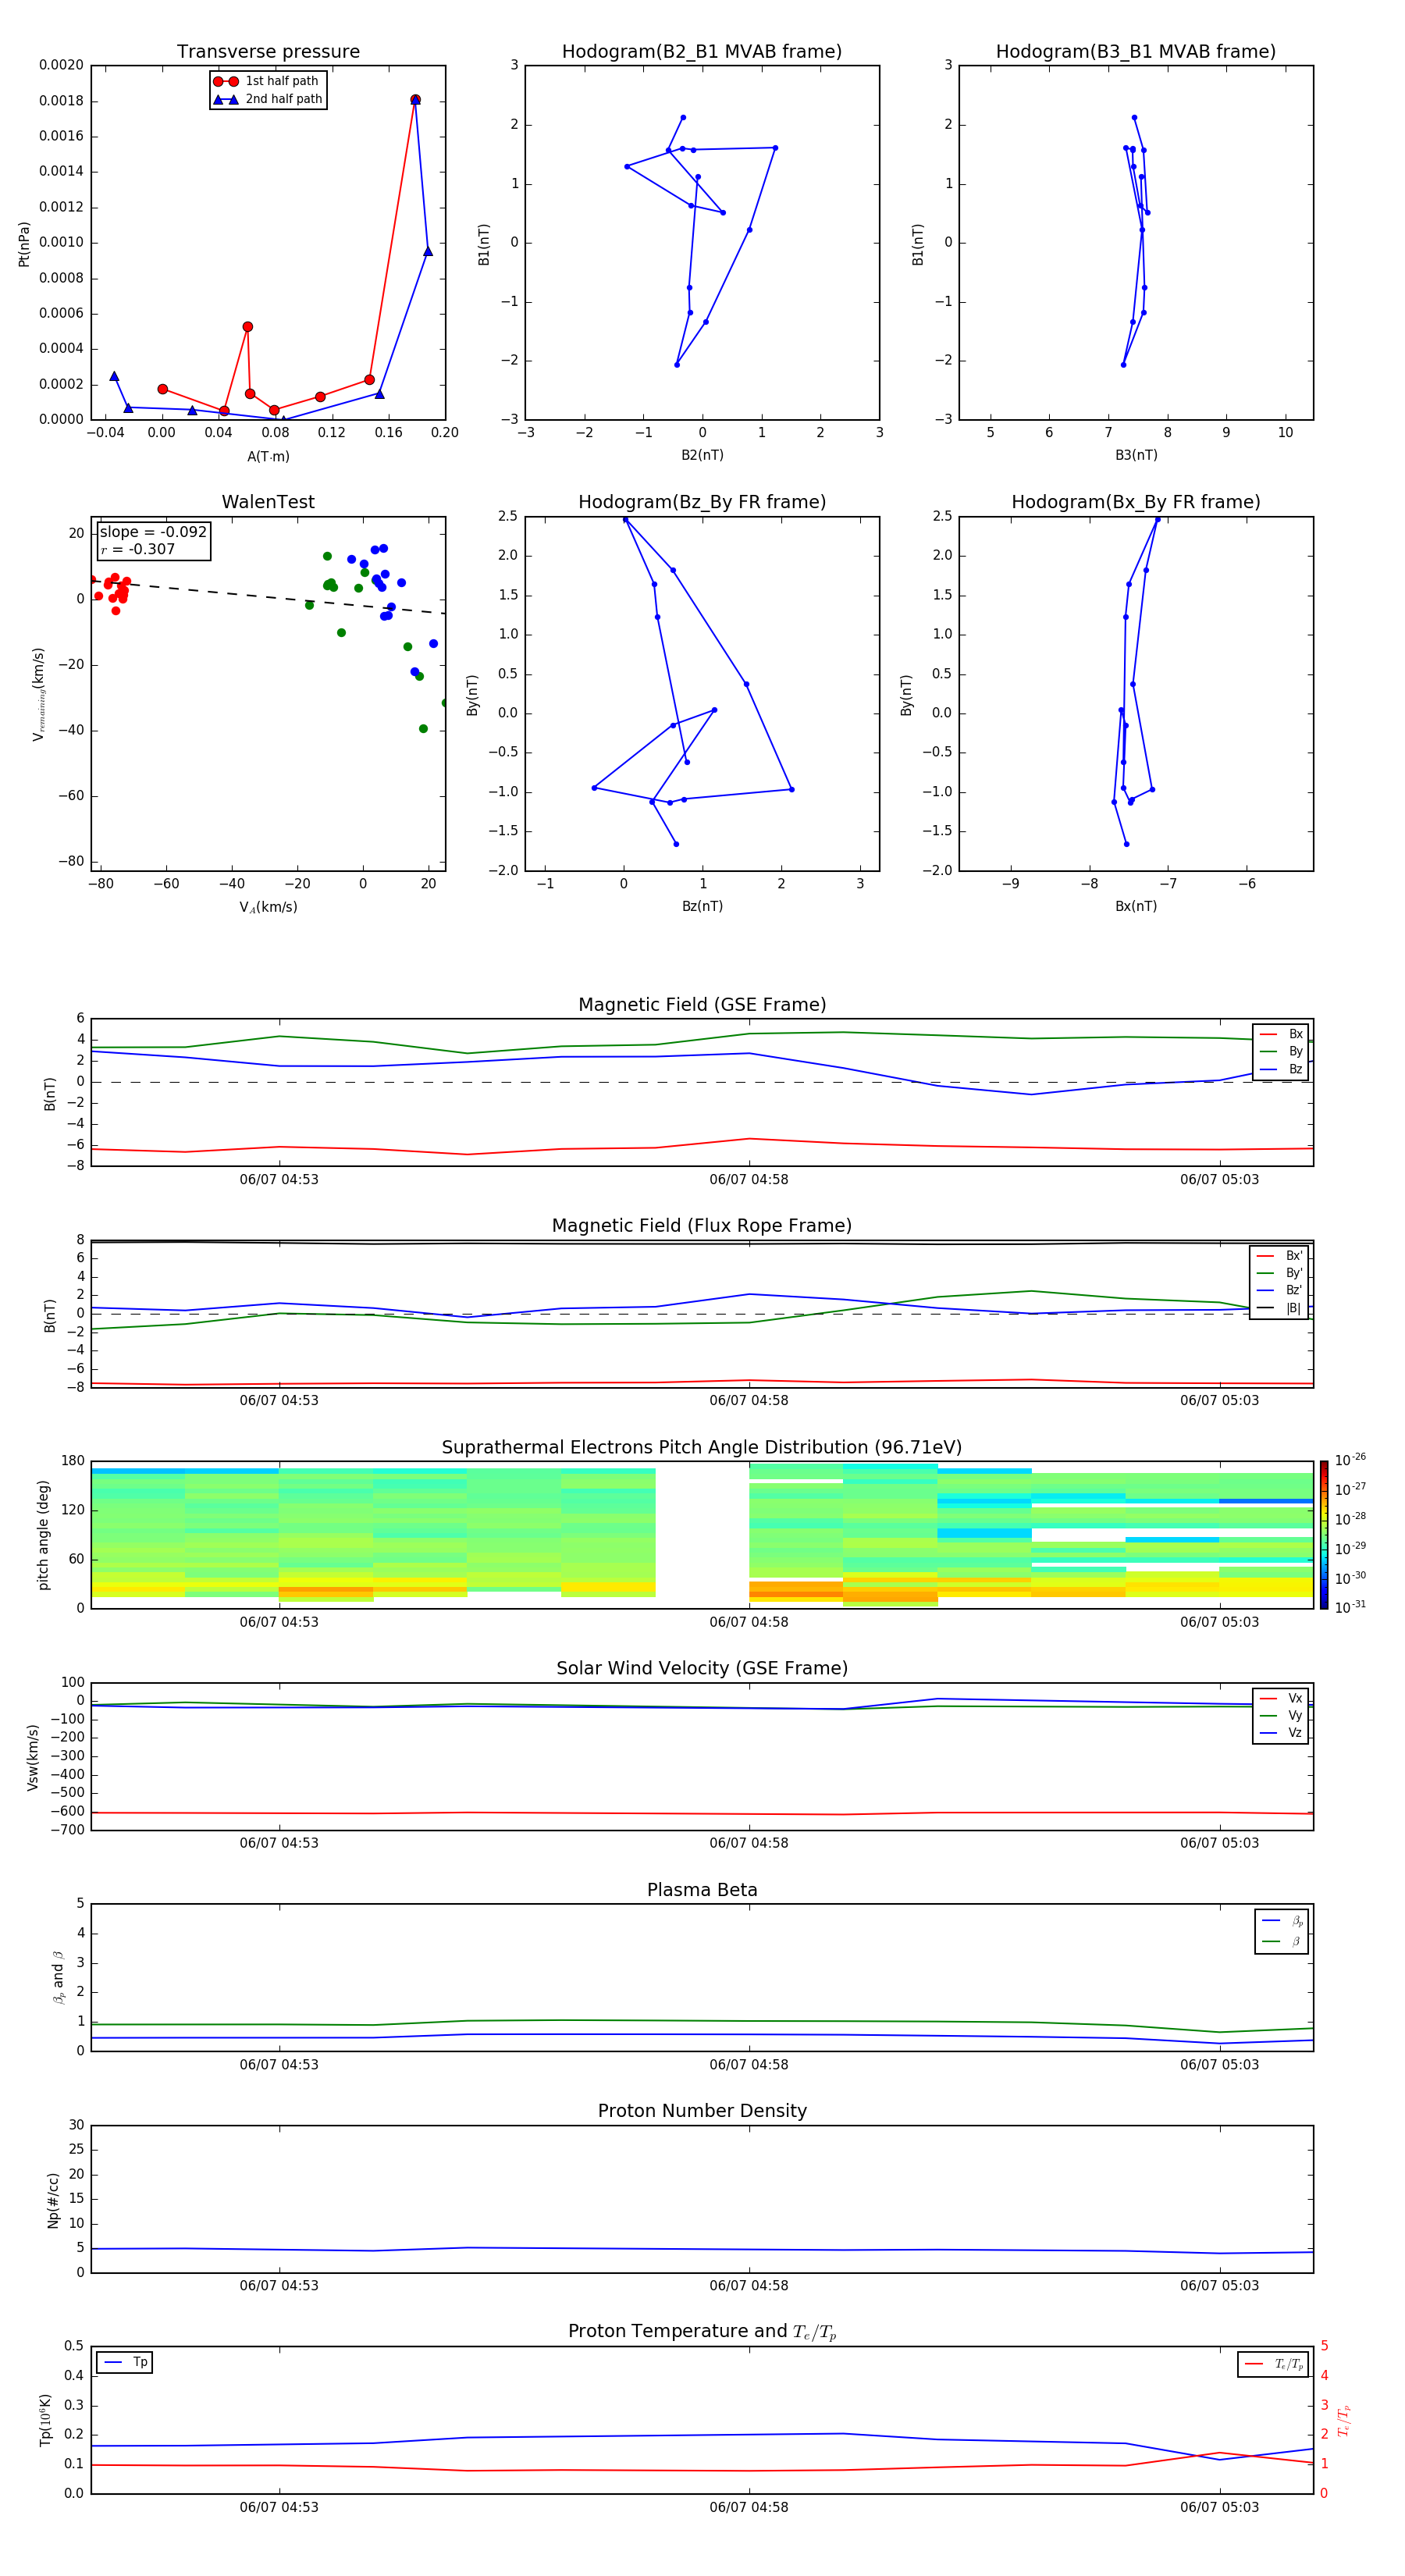This screenshot has height=2576, width=1405.
Task: Click the Suprathermal Electrons Pitch Angle Distribution title
Action: (702, 1447)
